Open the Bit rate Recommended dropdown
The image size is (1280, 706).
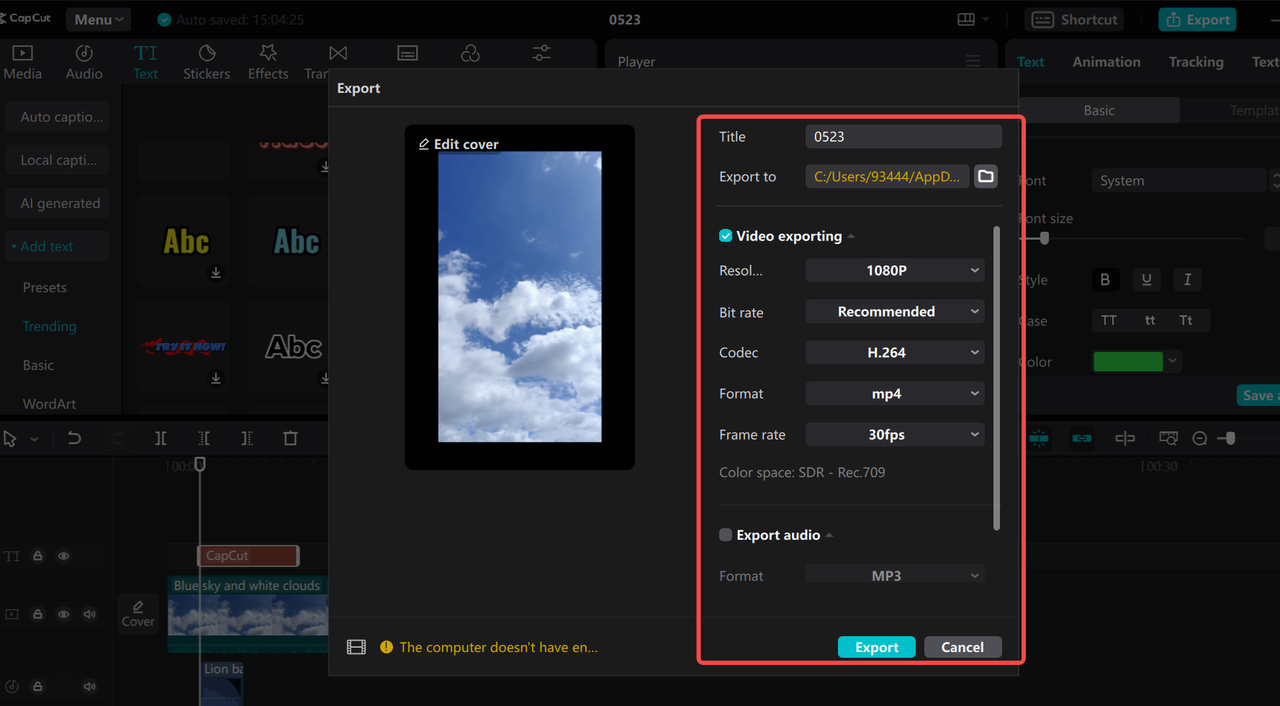click(895, 311)
